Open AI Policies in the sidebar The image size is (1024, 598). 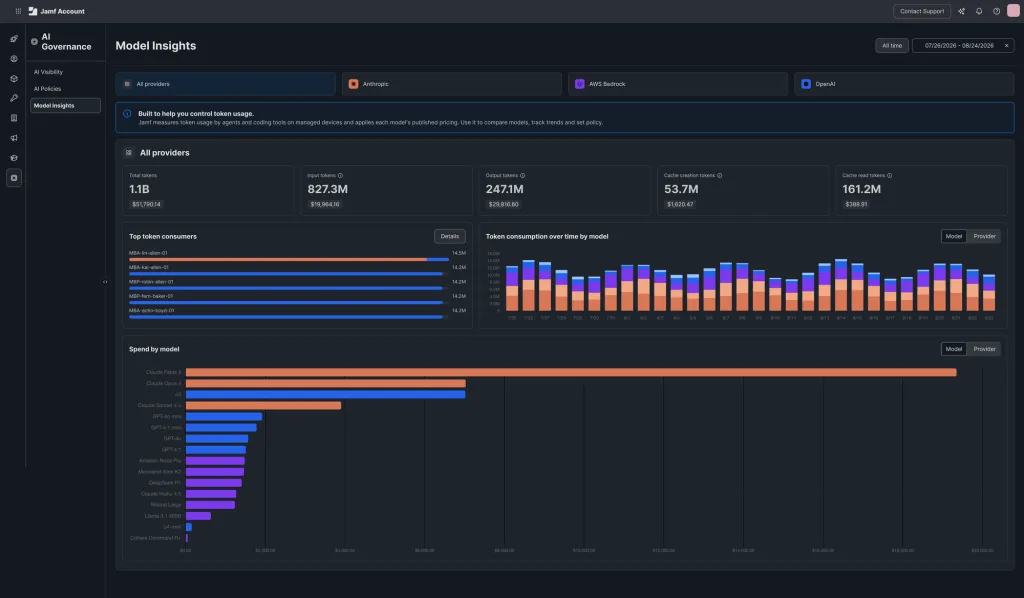[47, 89]
